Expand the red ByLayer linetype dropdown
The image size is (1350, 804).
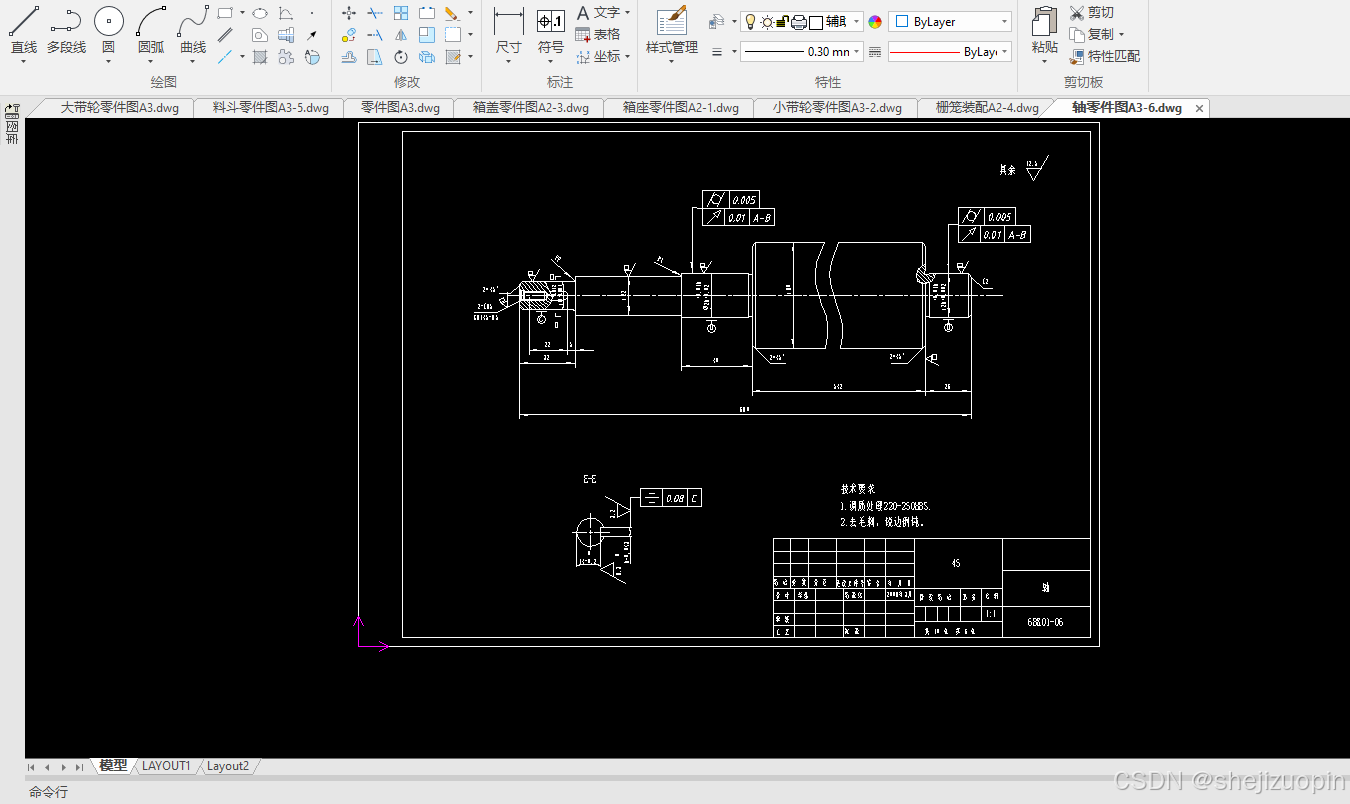pyautogui.click(x=950, y=51)
